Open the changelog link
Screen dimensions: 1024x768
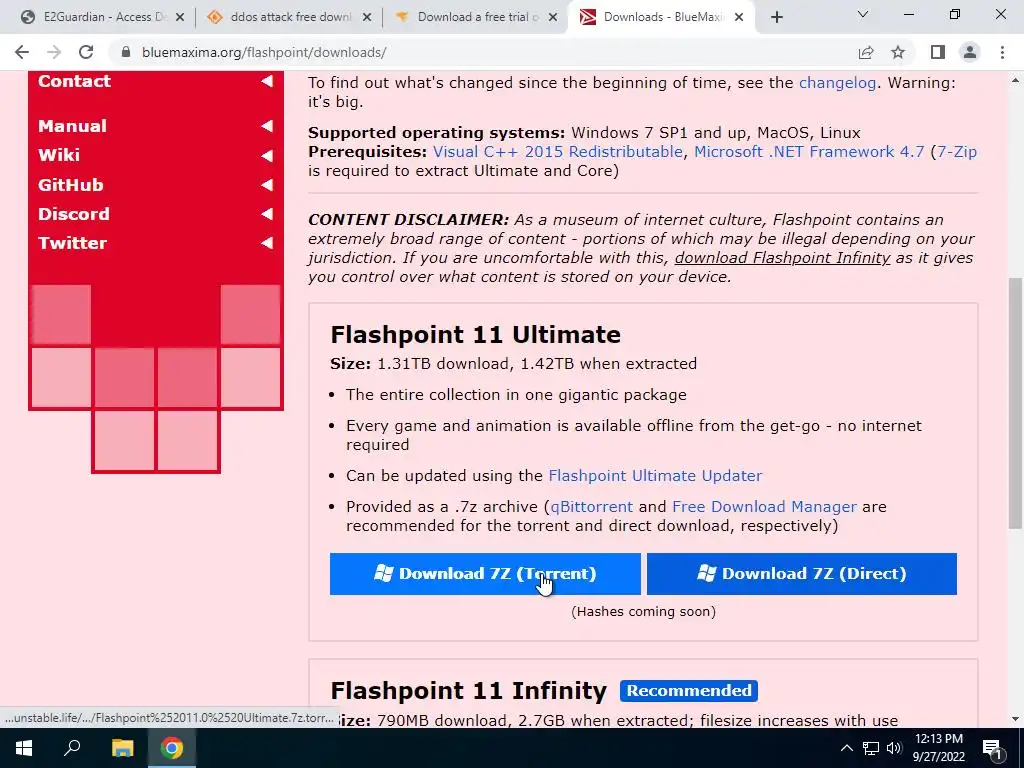click(837, 83)
